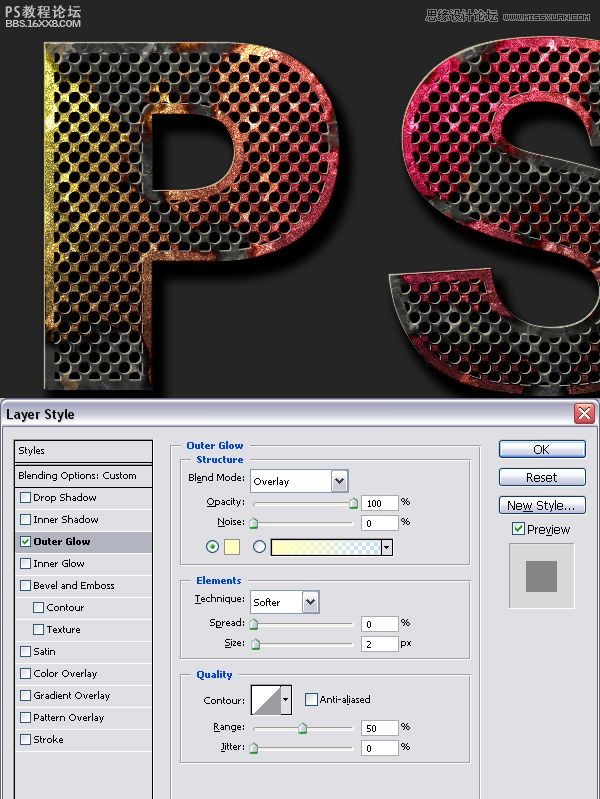Expand the Contour picker dropdown arrow
The width and height of the screenshot is (600, 799).
click(286, 700)
